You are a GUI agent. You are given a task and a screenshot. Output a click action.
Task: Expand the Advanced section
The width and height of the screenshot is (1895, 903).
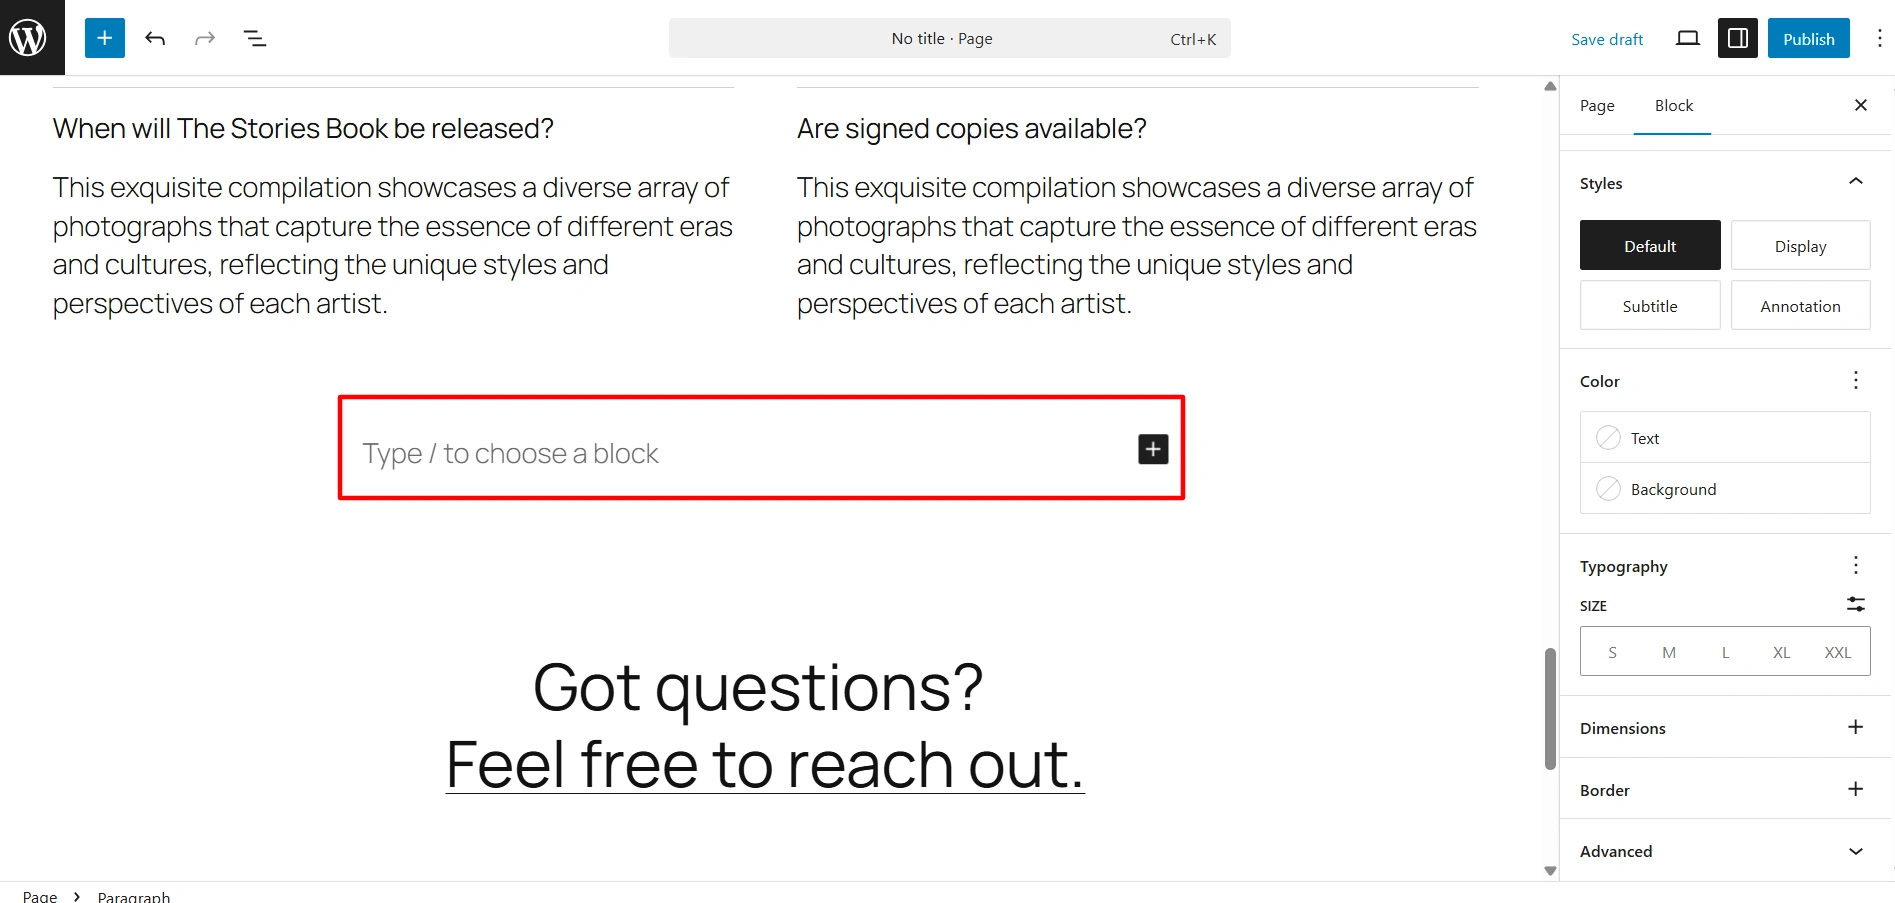click(x=1855, y=851)
